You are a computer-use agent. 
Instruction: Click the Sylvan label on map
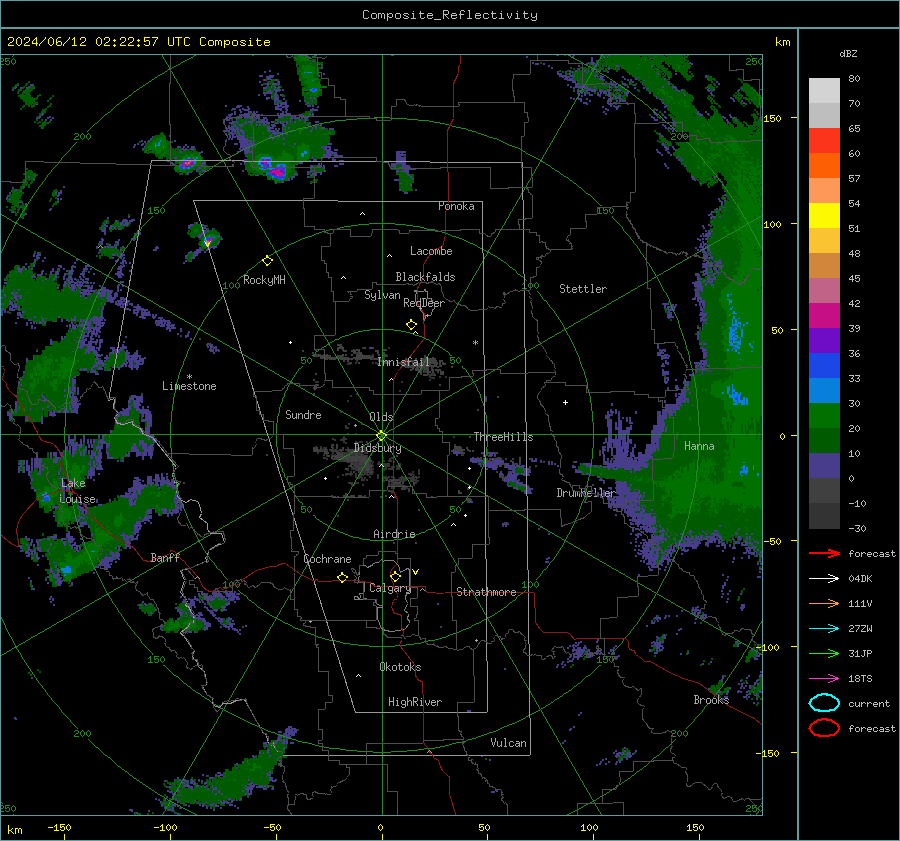pos(382,295)
